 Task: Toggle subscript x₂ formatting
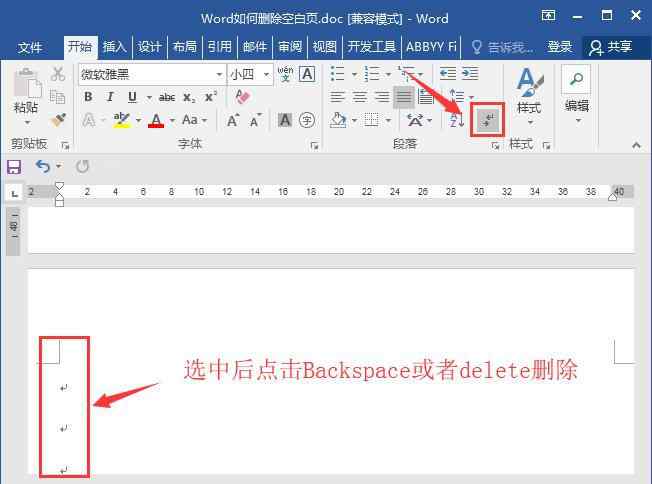pyautogui.click(x=189, y=97)
